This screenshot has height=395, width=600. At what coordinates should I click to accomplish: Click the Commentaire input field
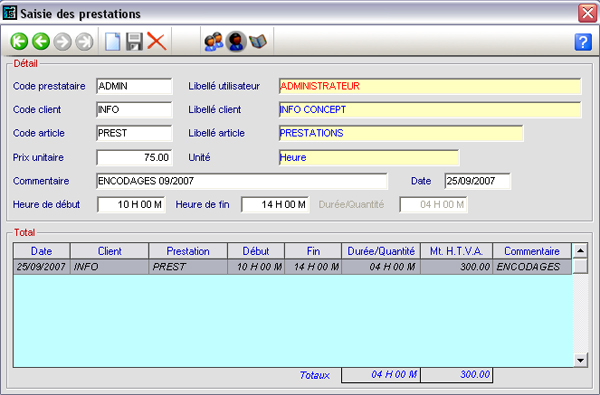242,181
